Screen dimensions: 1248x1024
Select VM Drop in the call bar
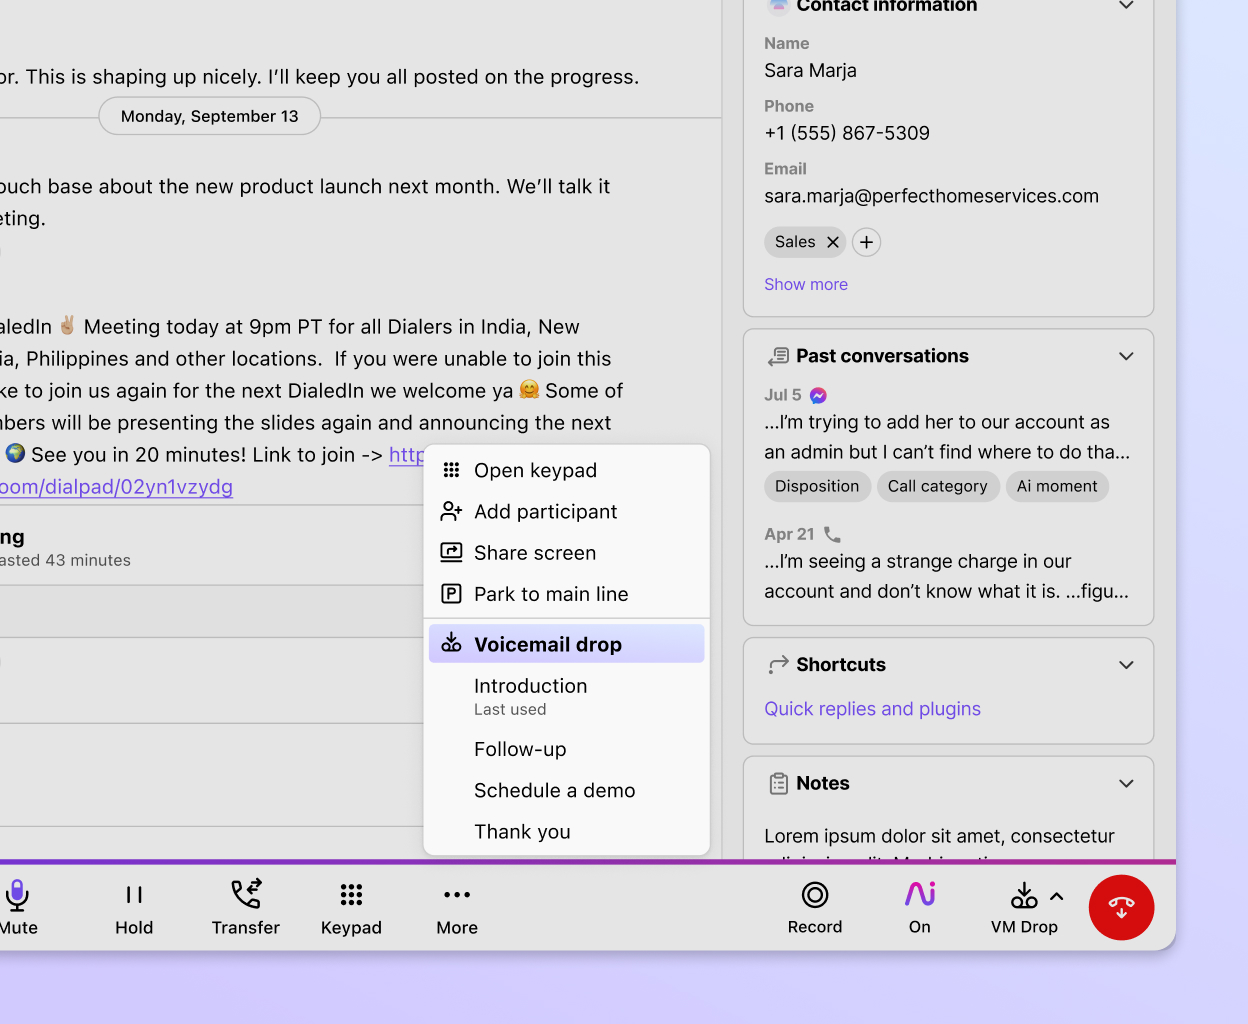point(1024,907)
